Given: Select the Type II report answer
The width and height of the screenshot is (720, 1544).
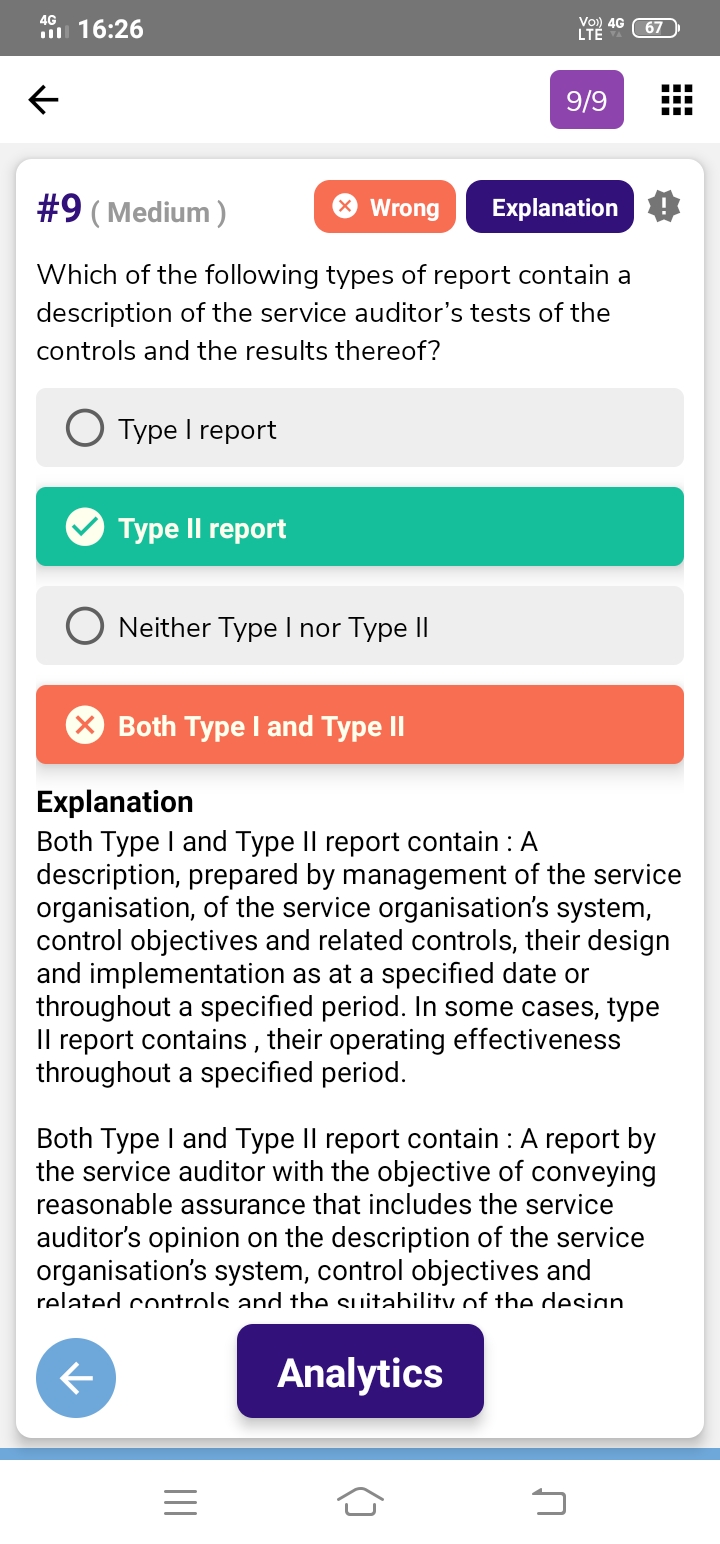Looking at the screenshot, I should coord(360,527).
